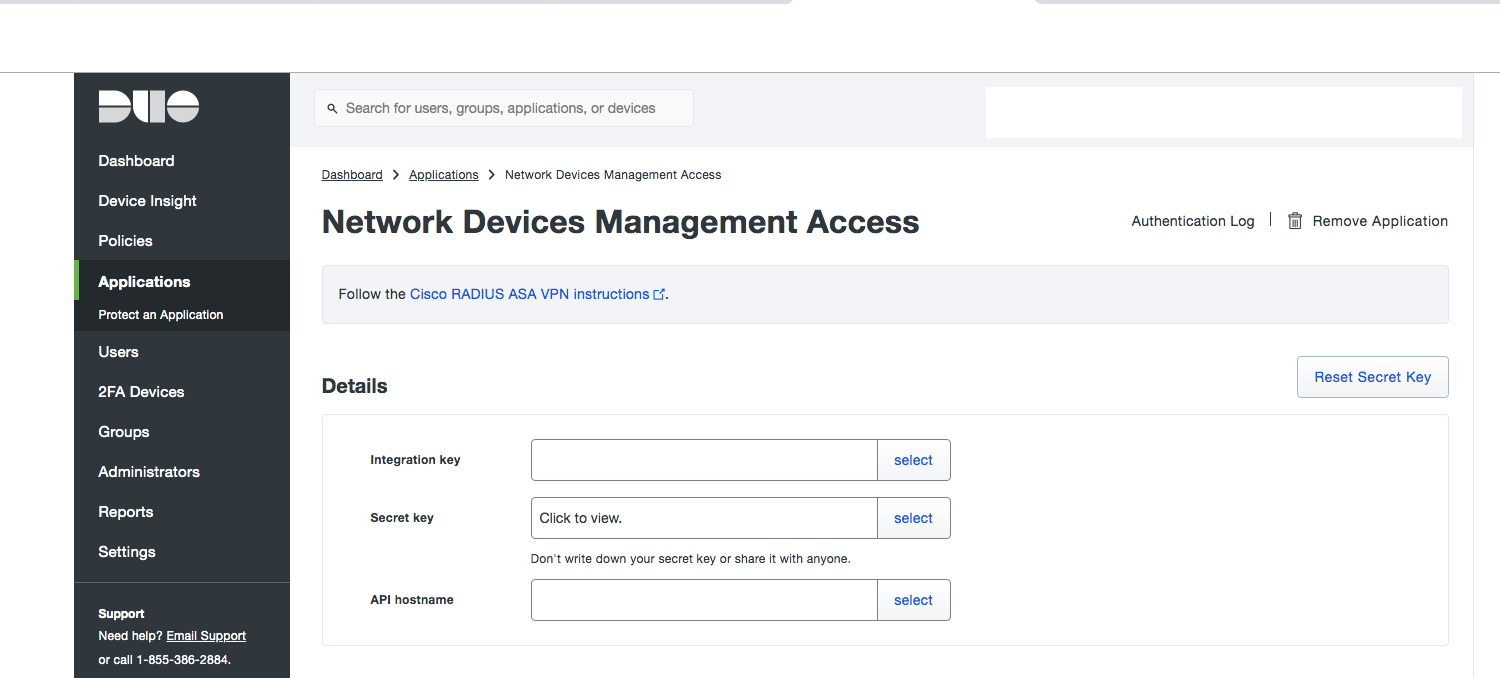Click the trash icon beside Remove Application
The height and width of the screenshot is (678, 1500).
[1295, 221]
